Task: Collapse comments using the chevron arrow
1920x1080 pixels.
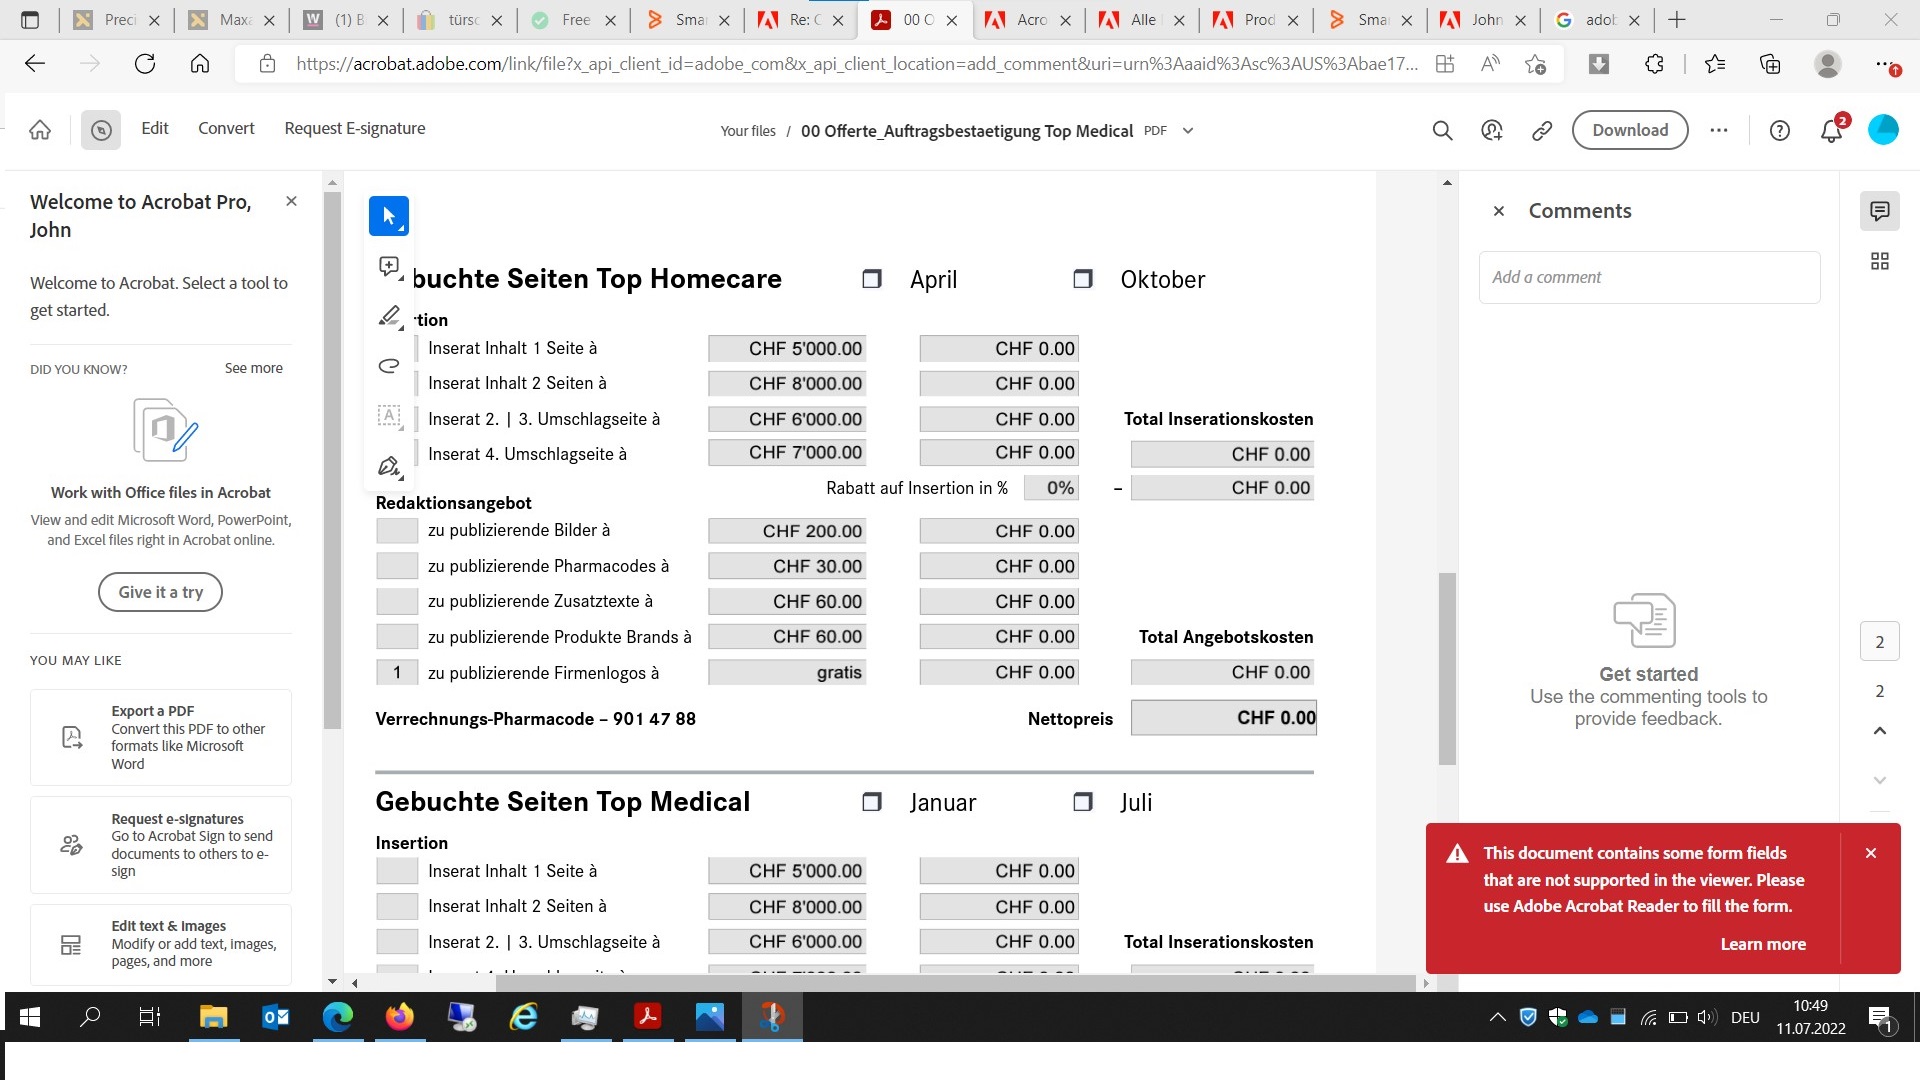Action: [x=1879, y=731]
